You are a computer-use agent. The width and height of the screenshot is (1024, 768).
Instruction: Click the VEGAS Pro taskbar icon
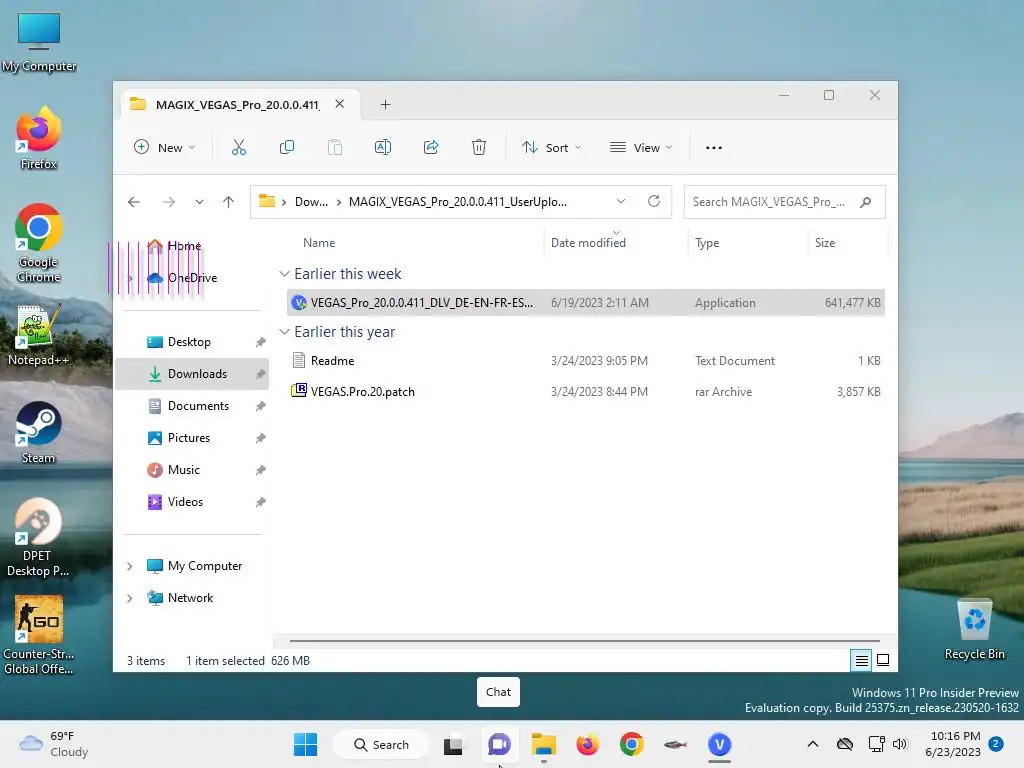coord(719,744)
